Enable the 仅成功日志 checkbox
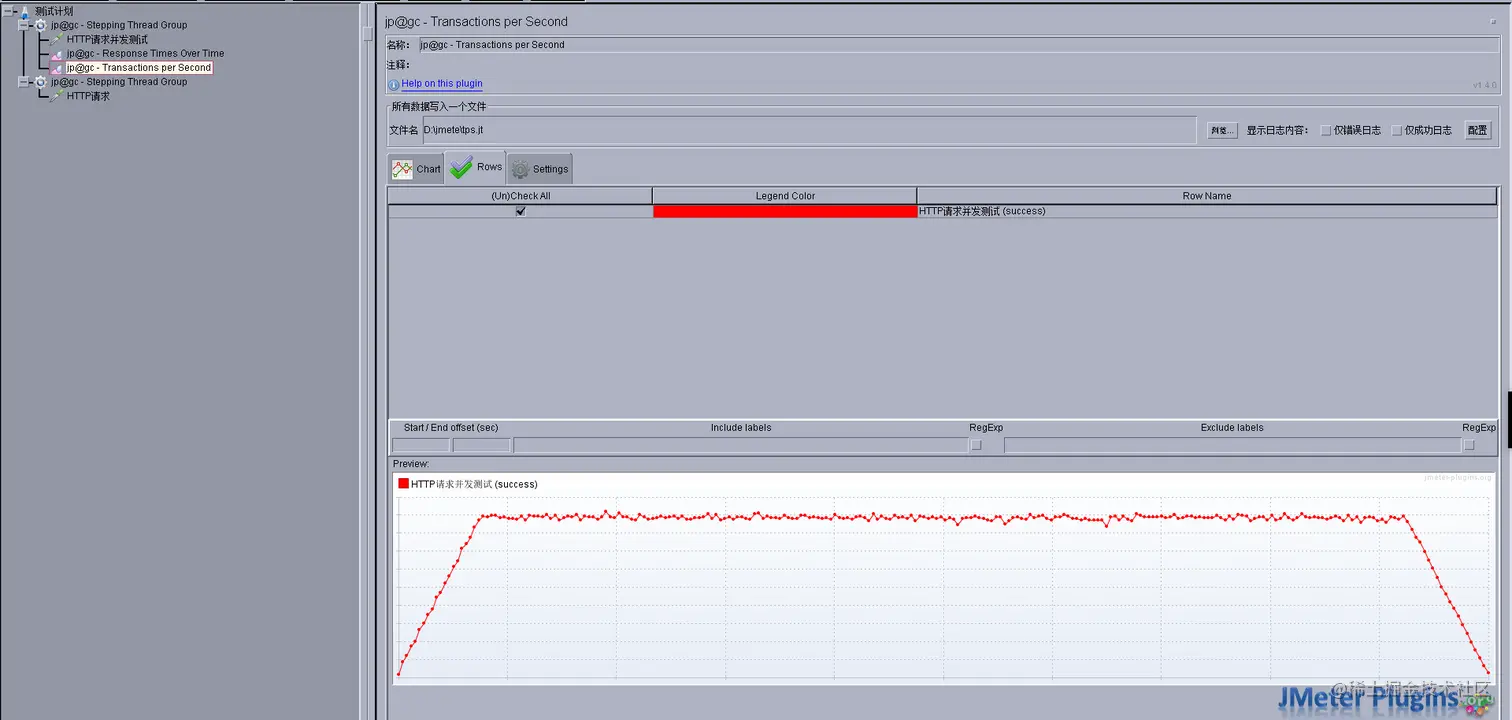The width and height of the screenshot is (1512, 720). 1397,130
